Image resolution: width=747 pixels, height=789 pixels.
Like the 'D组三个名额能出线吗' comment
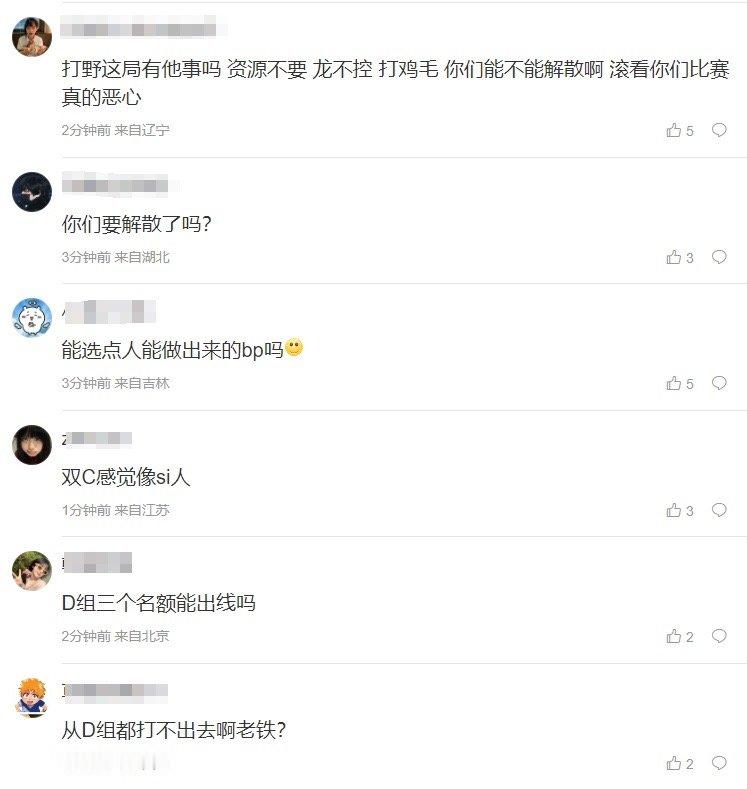pos(680,637)
